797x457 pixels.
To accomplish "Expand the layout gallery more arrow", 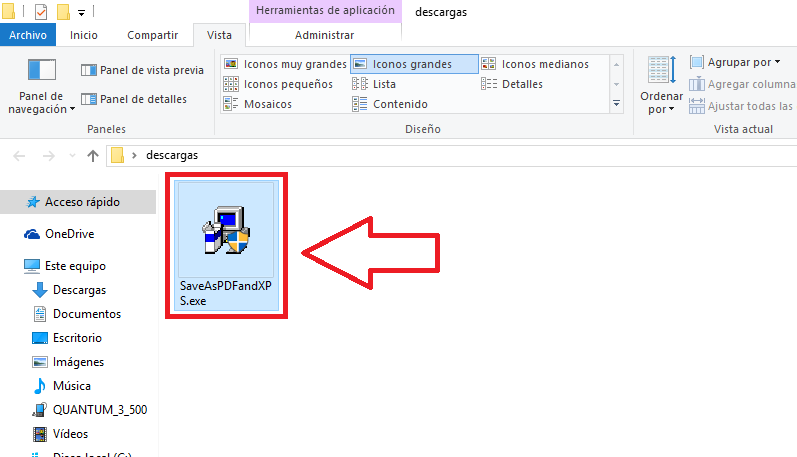I will pyautogui.click(x=616, y=104).
